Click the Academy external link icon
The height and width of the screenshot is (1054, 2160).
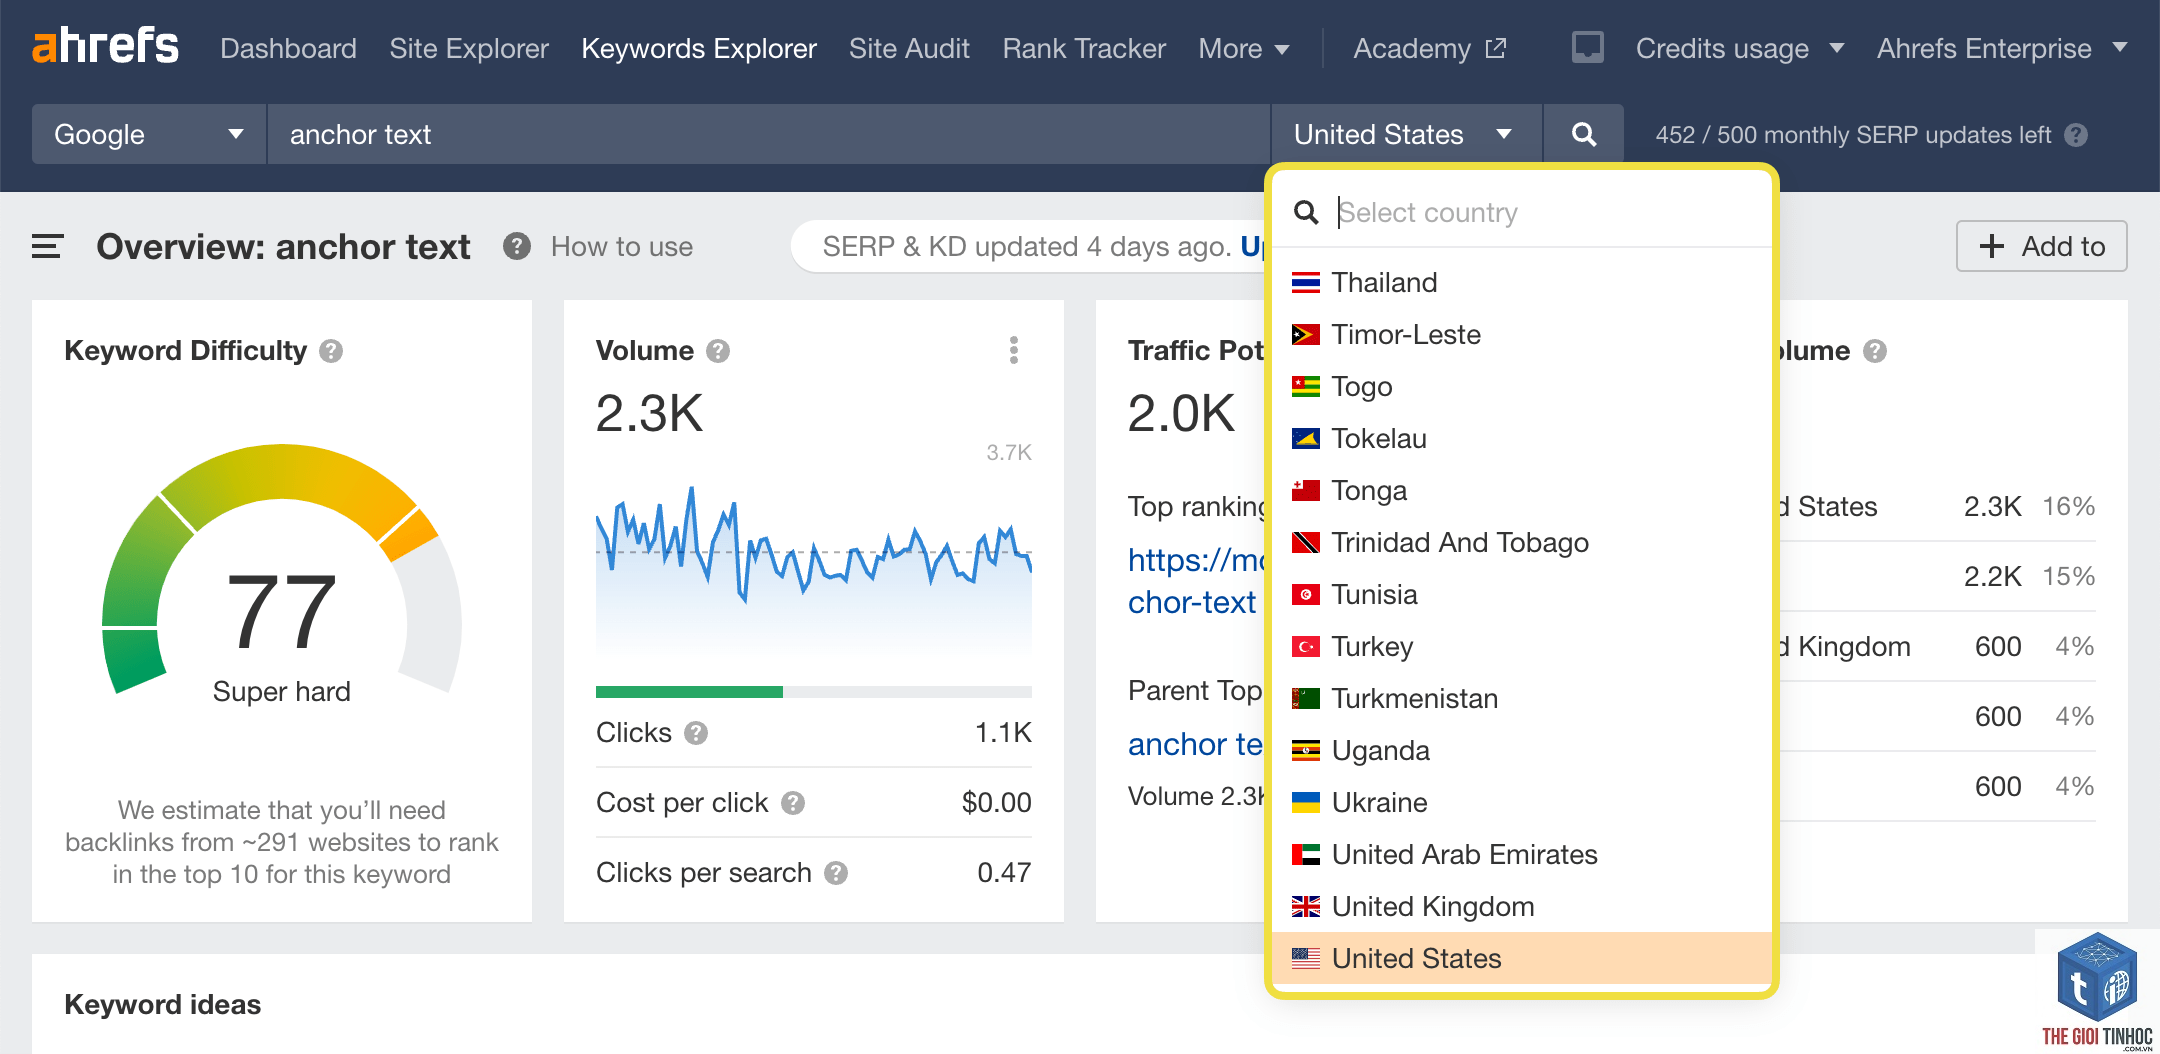(x=1496, y=48)
